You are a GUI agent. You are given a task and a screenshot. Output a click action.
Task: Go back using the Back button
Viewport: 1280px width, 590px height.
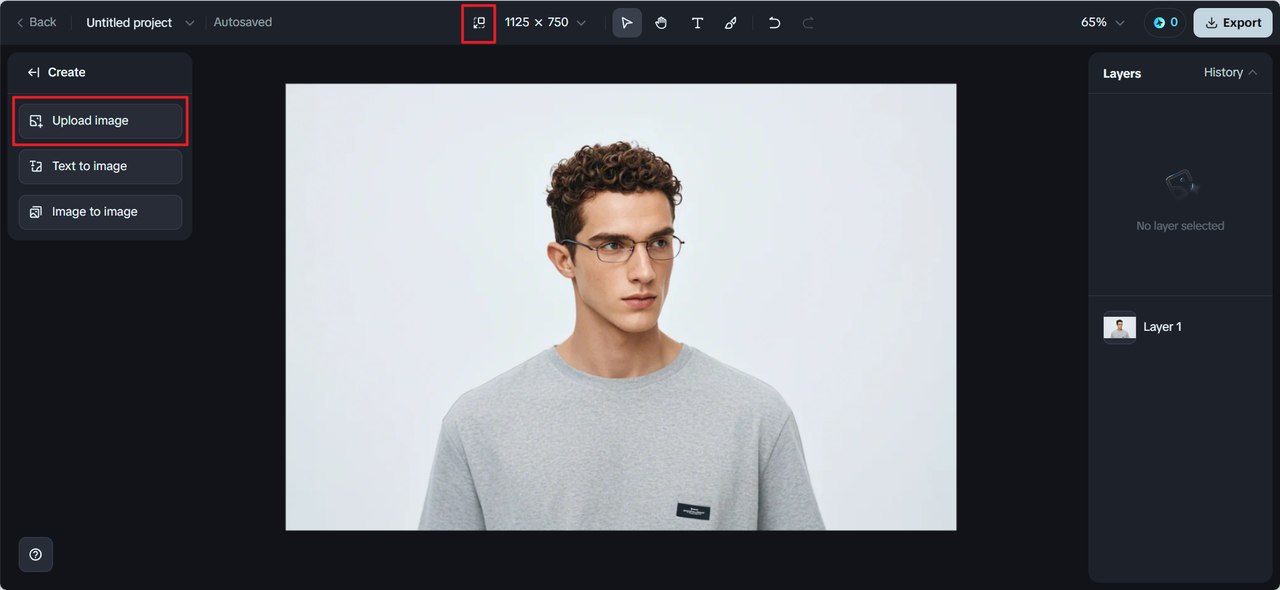pos(36,22)
